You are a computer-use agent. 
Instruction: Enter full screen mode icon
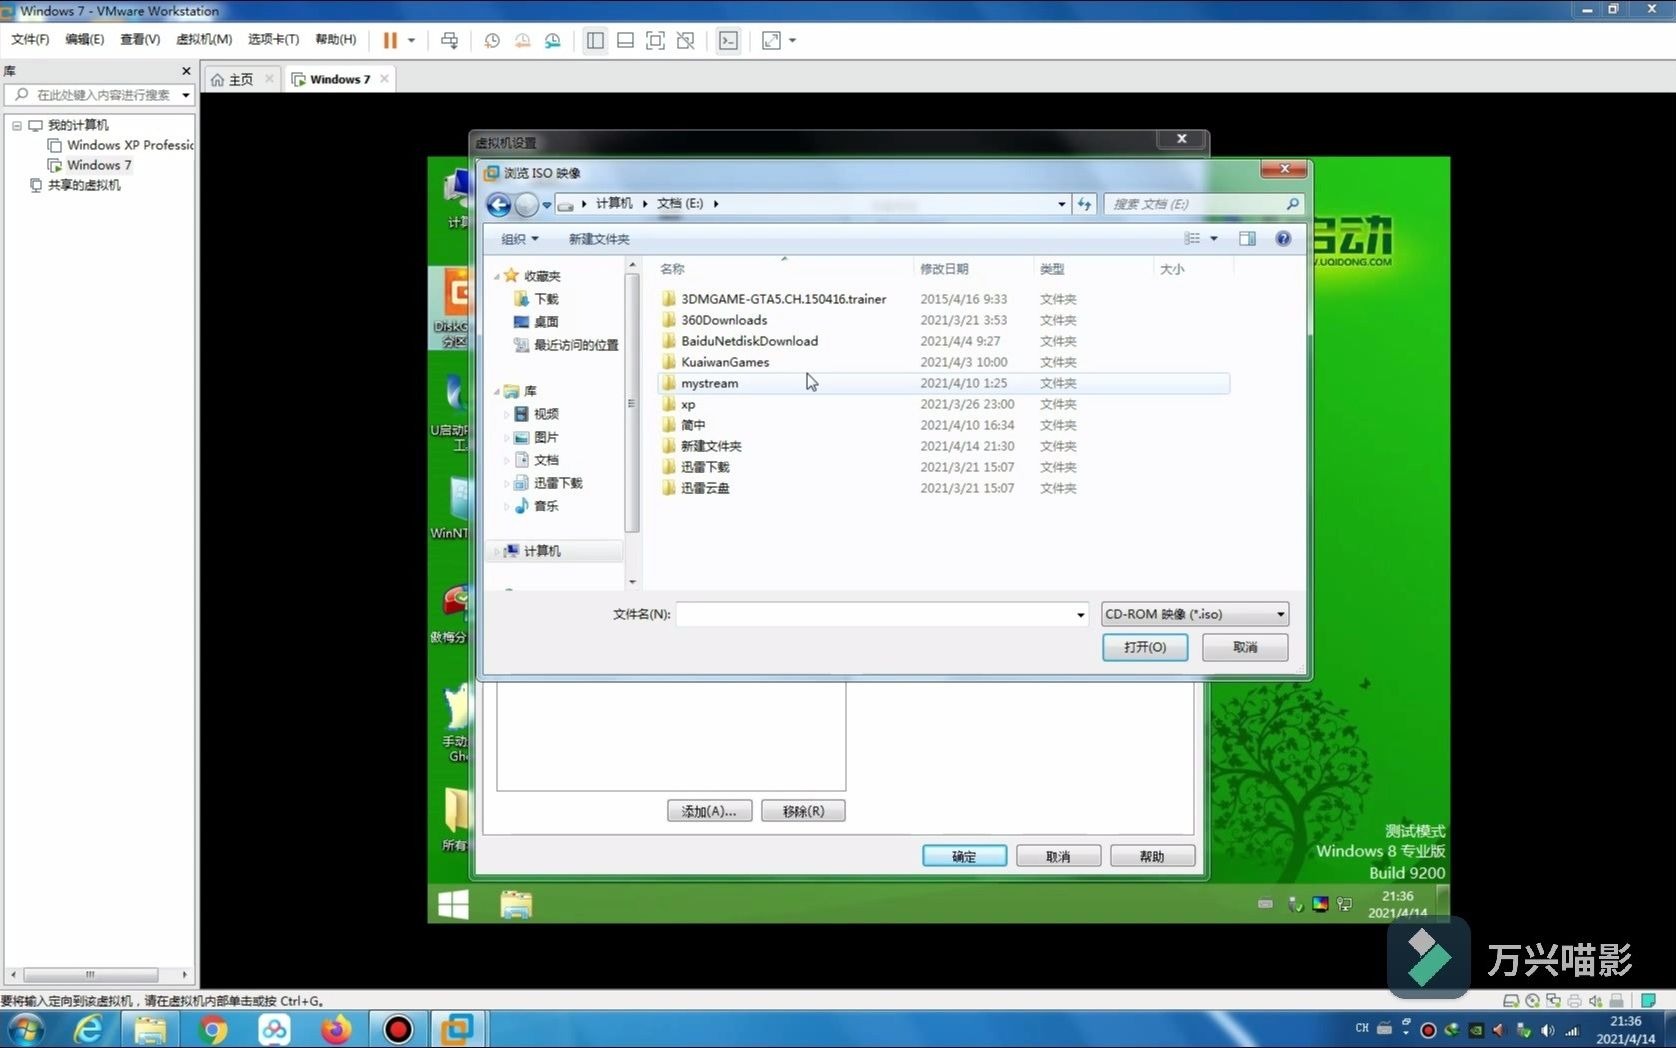click(x=655, y=40)
